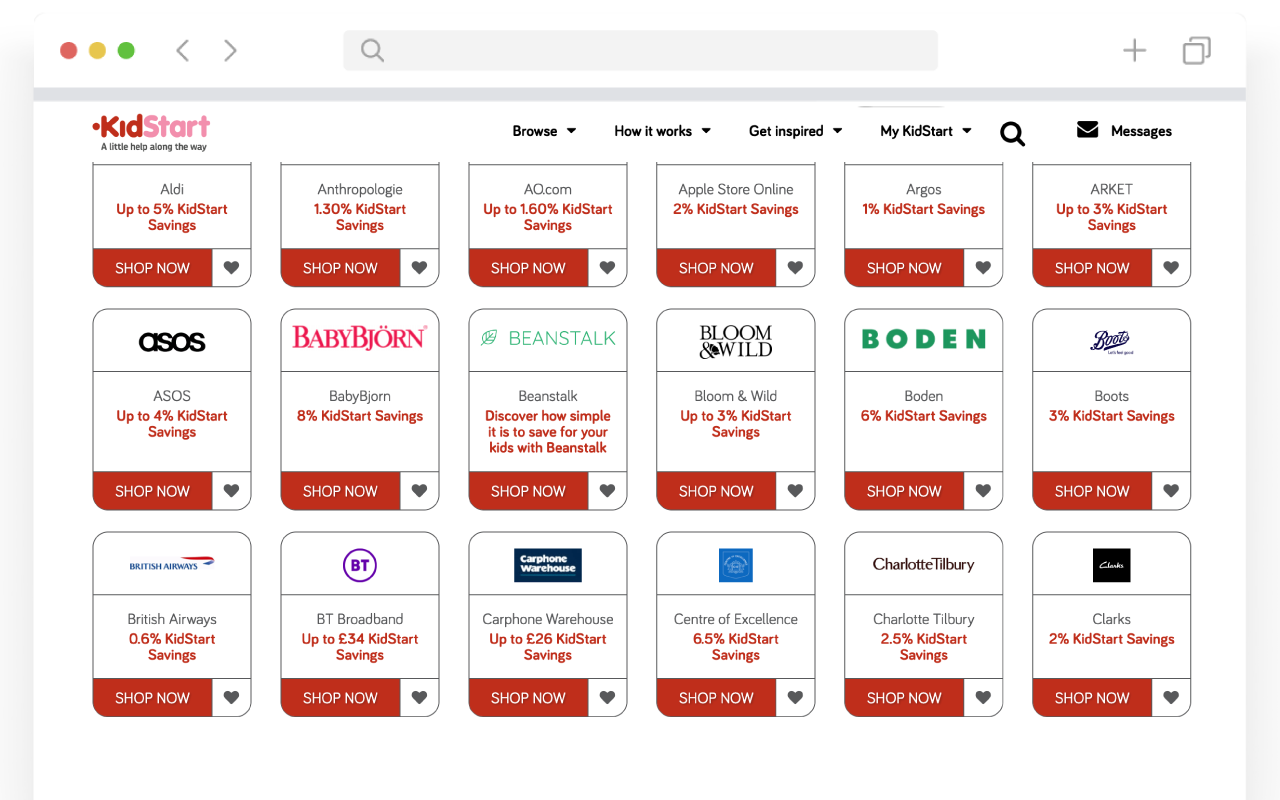Viewport: 1280px width, 800px height.
Task: Add Beanstalk to favourites heart
Action: tap(607, 491)
